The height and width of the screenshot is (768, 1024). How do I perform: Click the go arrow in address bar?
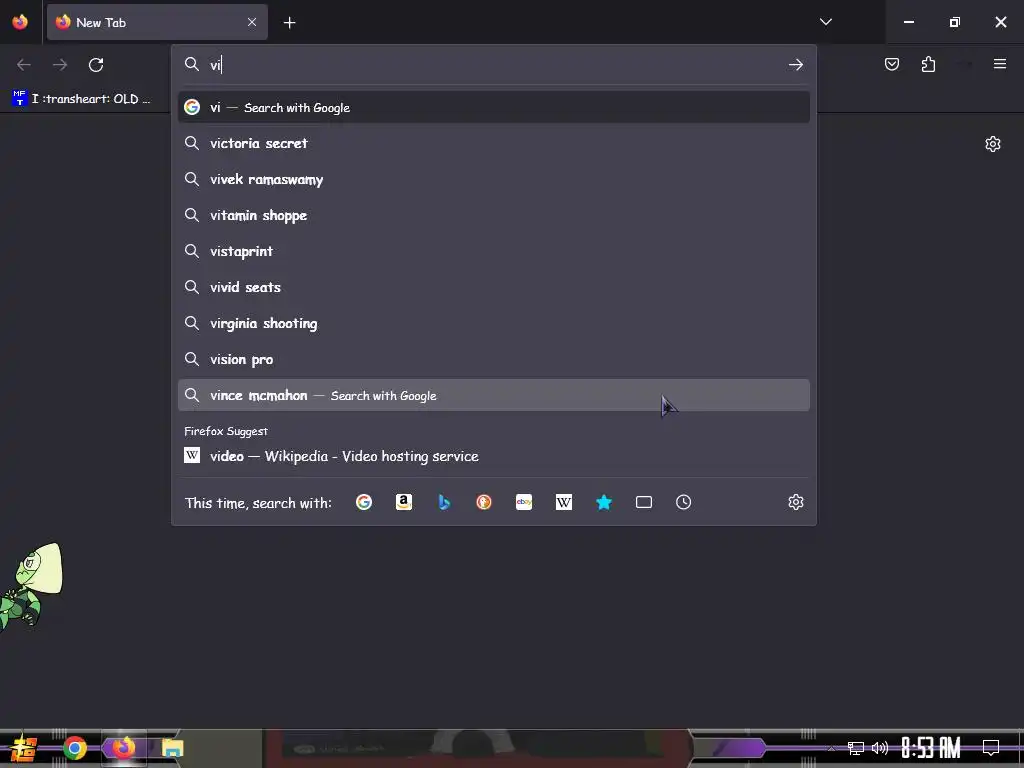click(x=795, y=65)
